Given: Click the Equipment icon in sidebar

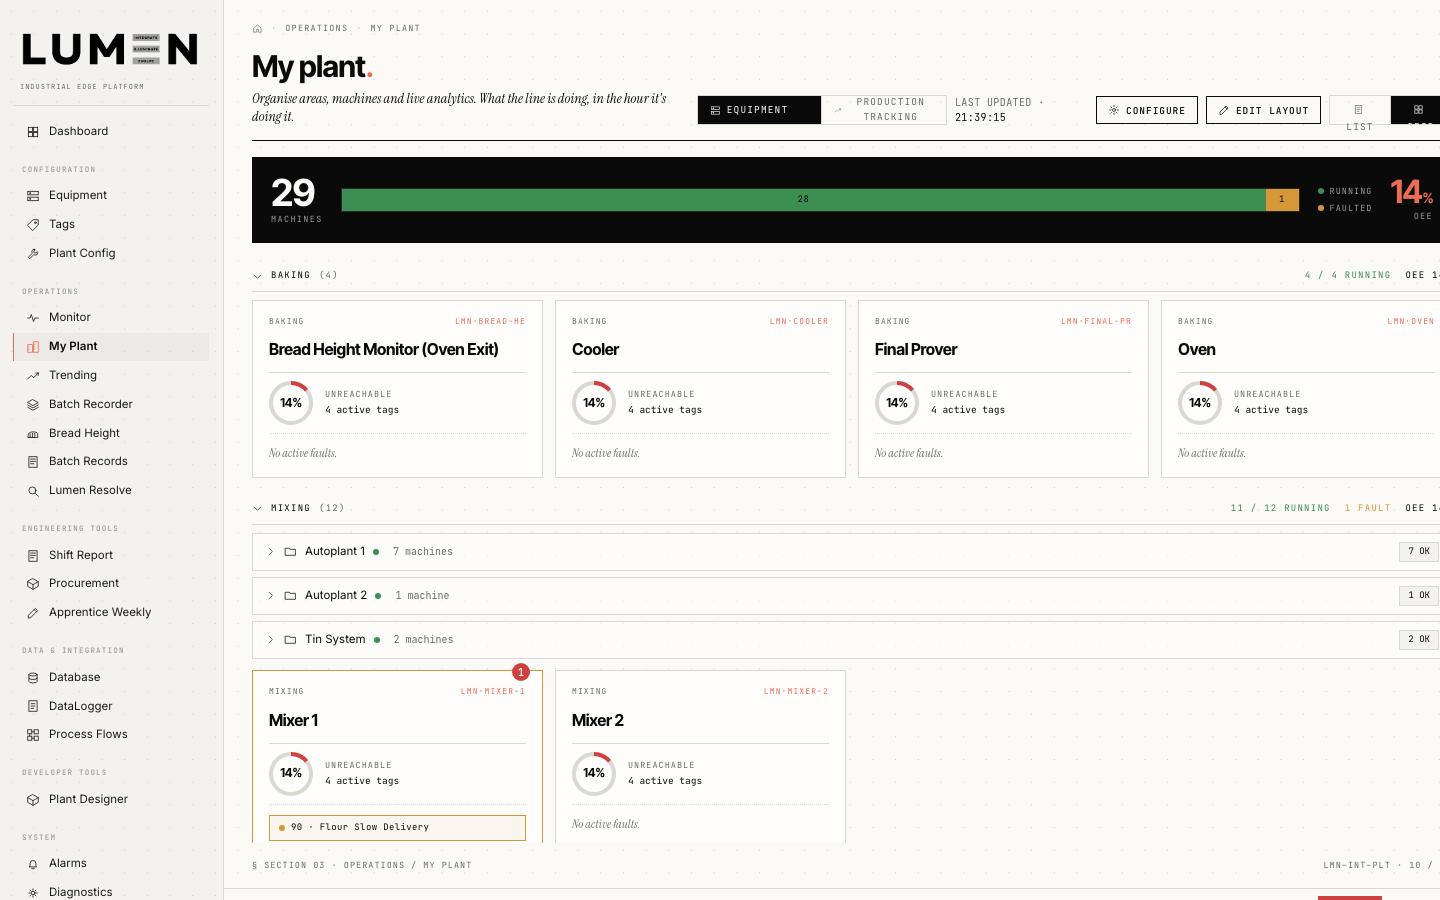Looking at the screenshot, I should (33, 196).
